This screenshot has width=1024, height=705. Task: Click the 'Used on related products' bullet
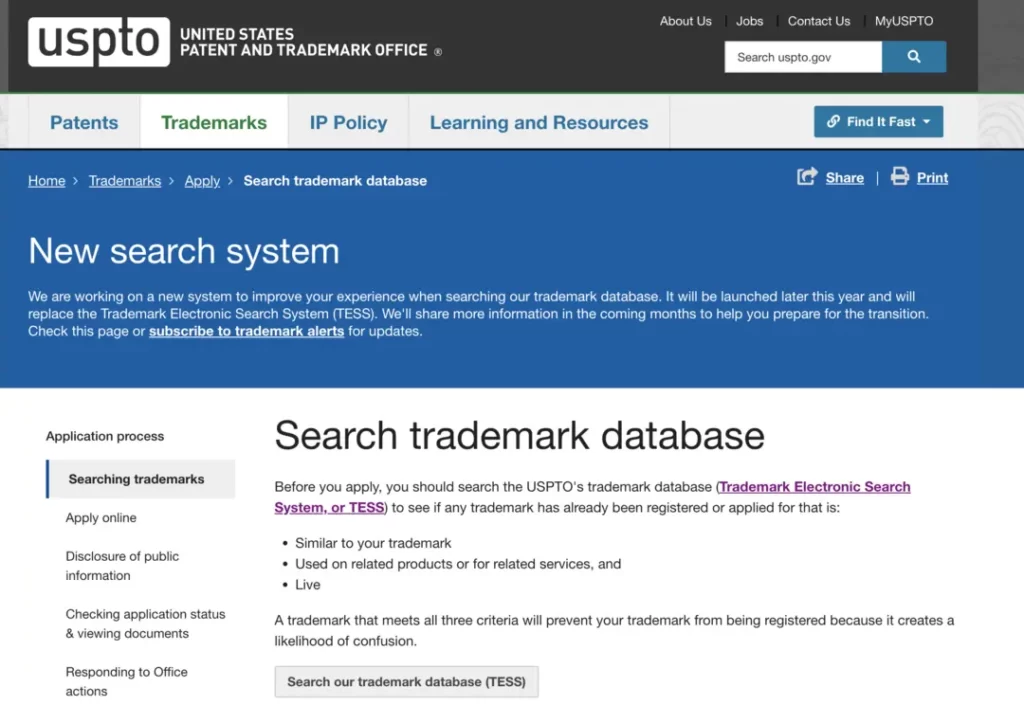pyautogui.click(x=458, y=564)
